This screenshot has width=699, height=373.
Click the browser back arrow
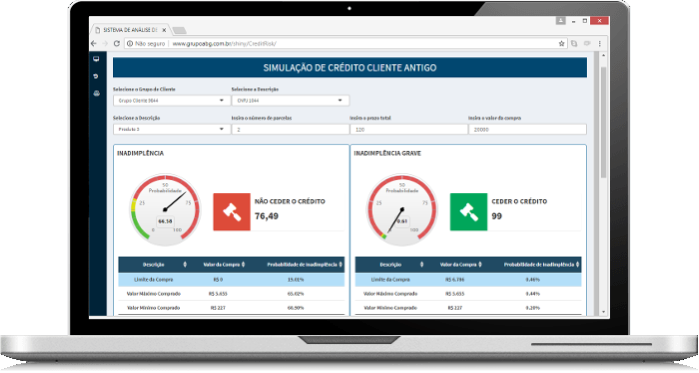click(x=94, y=44)
